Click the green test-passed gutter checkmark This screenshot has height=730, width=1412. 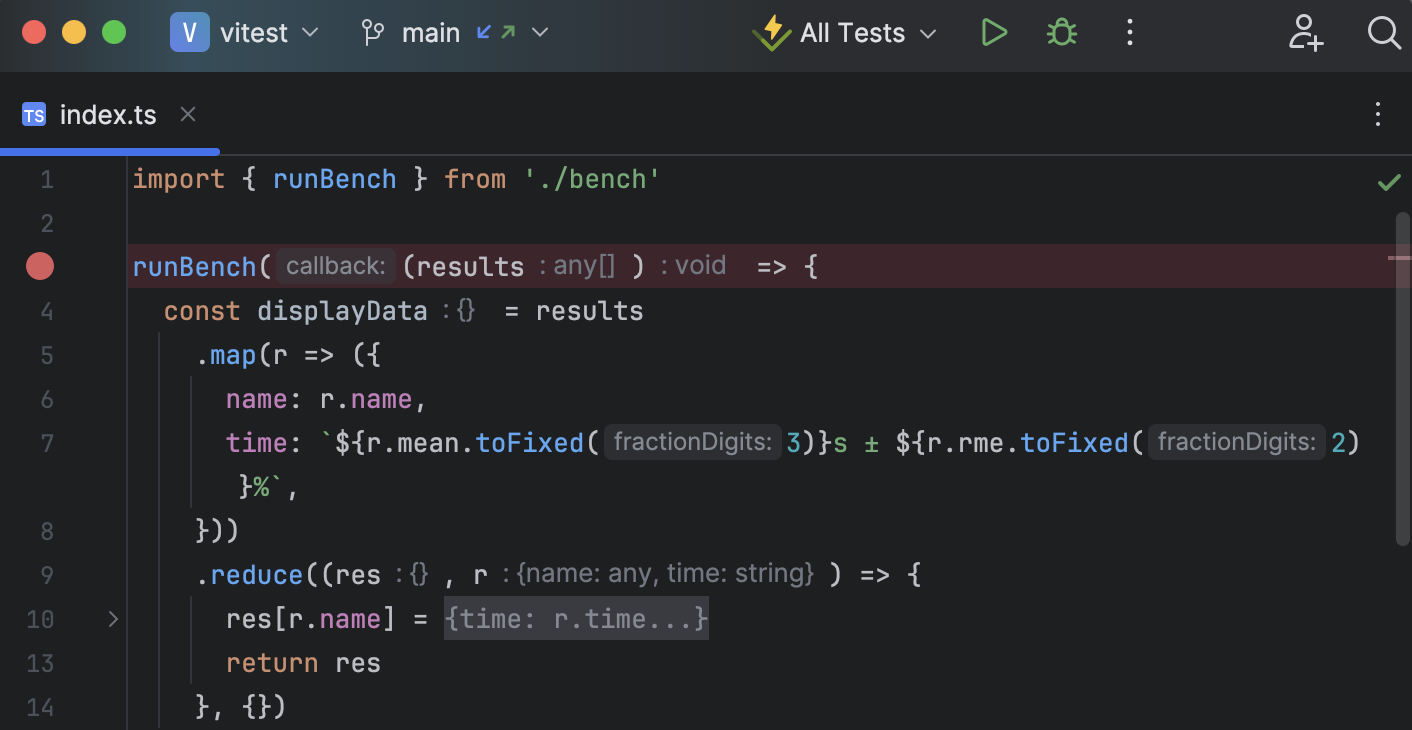[x=1388, y=181]
